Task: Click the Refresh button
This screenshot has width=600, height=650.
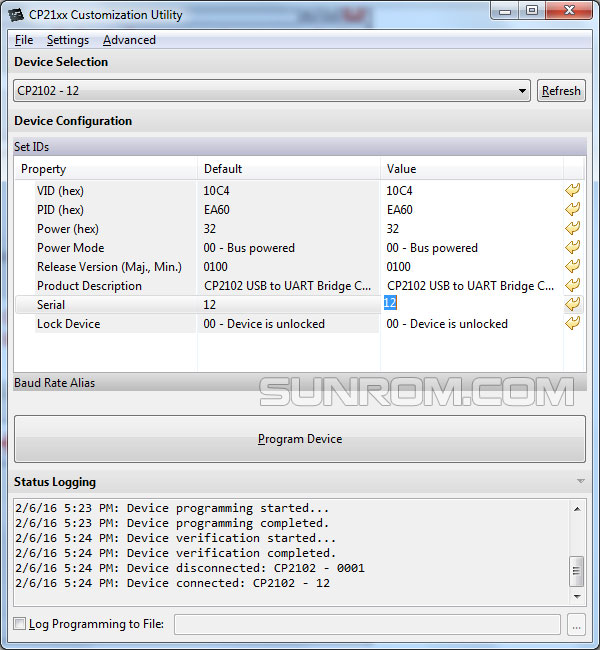Action: [561, 91]
